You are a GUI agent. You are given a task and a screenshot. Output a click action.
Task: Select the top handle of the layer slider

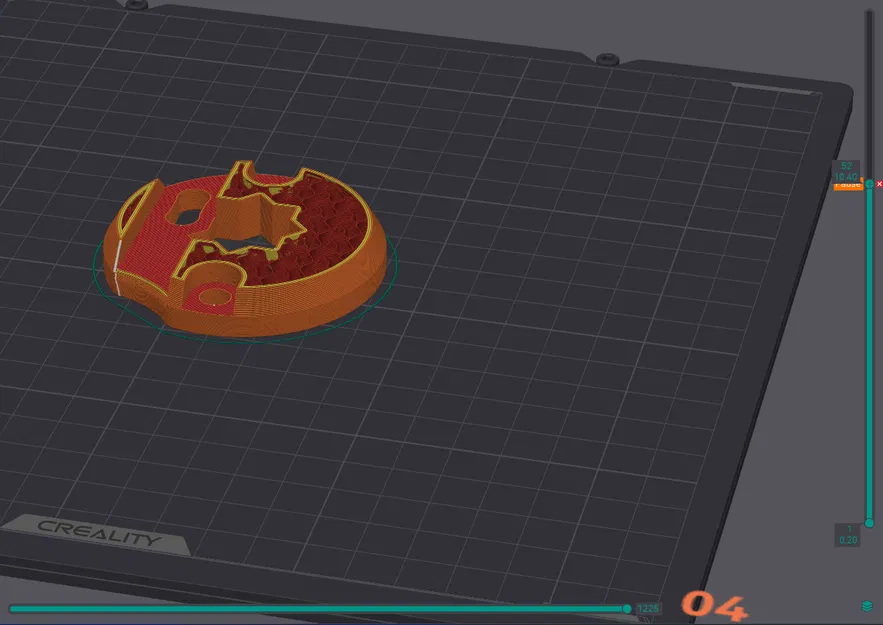868,184
